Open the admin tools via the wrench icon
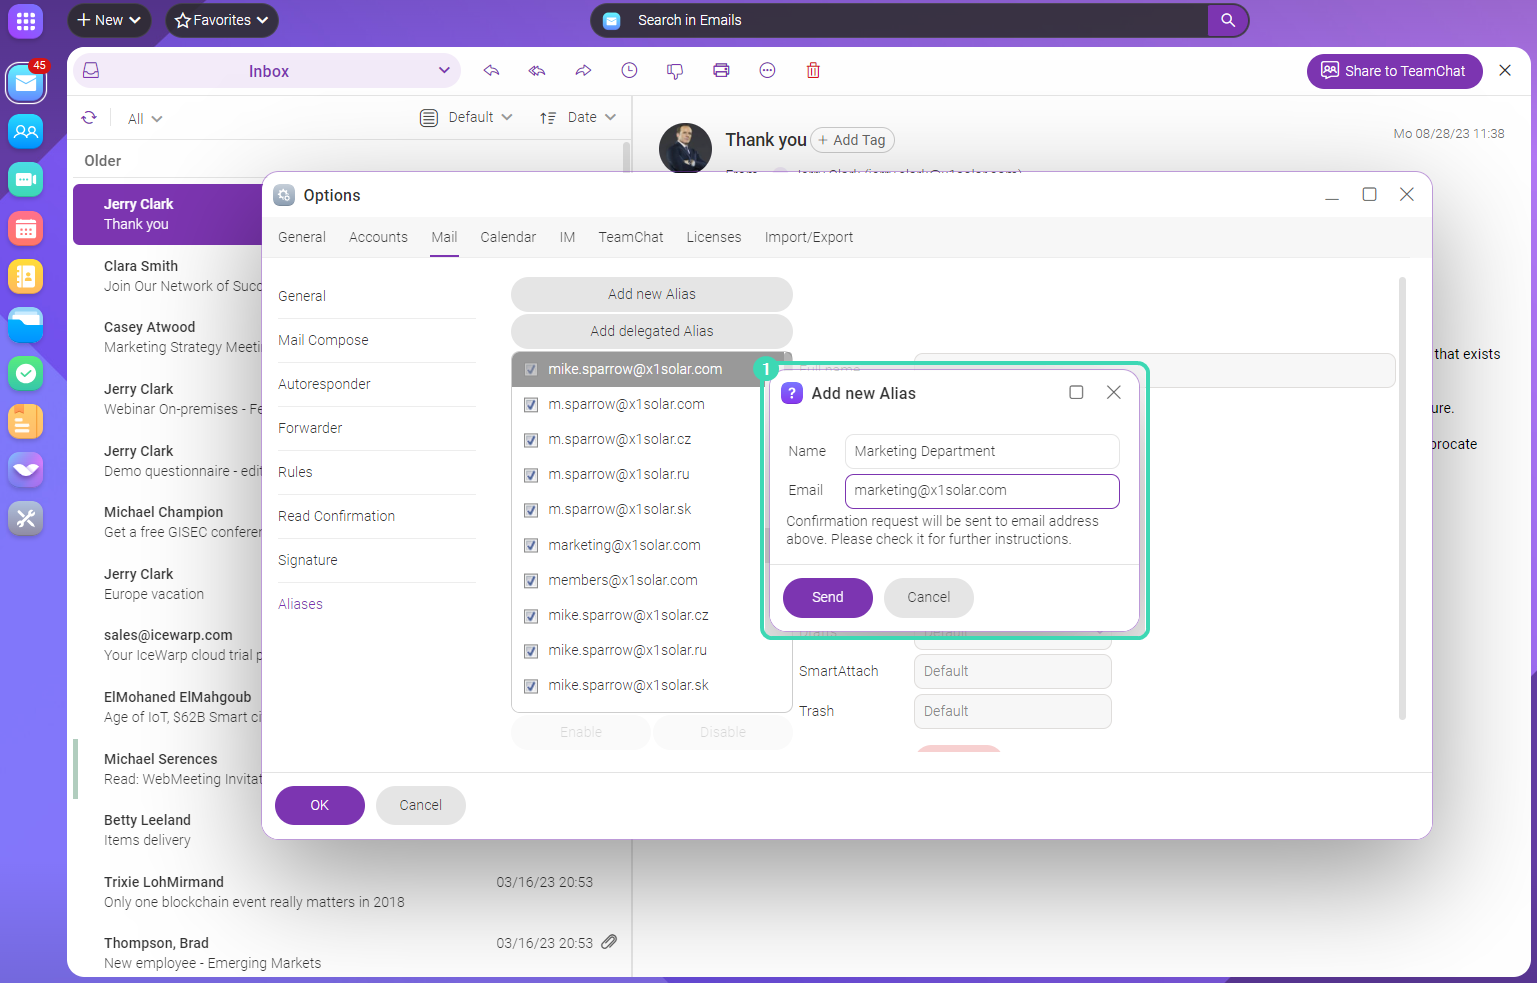Viewport: 1537px width, 983px height. 25,518
